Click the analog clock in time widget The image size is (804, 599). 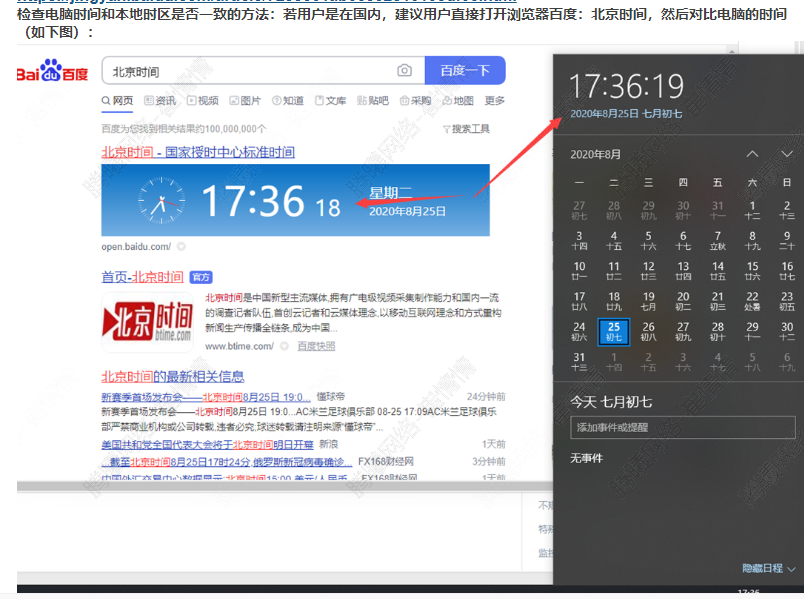click(159, 200)
